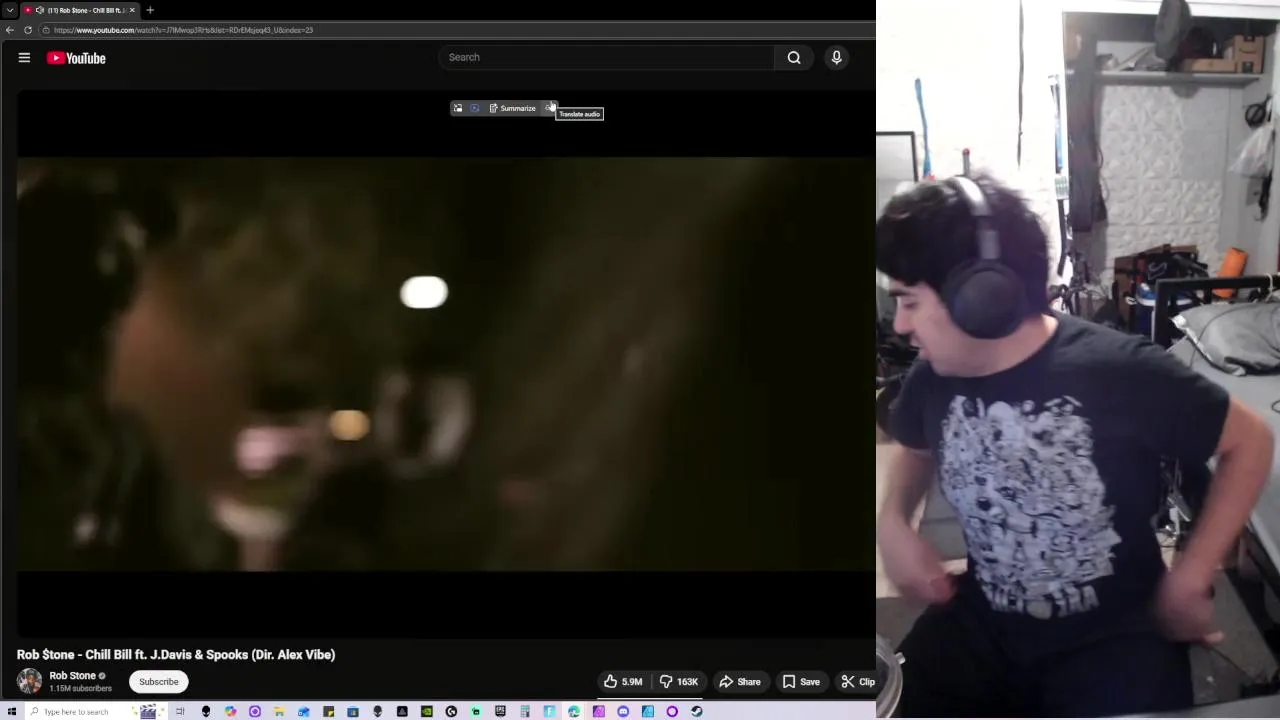The width and height of the screenshot is (1280, 720).
Task: Click the Clip scissors button
Action: 857,682
